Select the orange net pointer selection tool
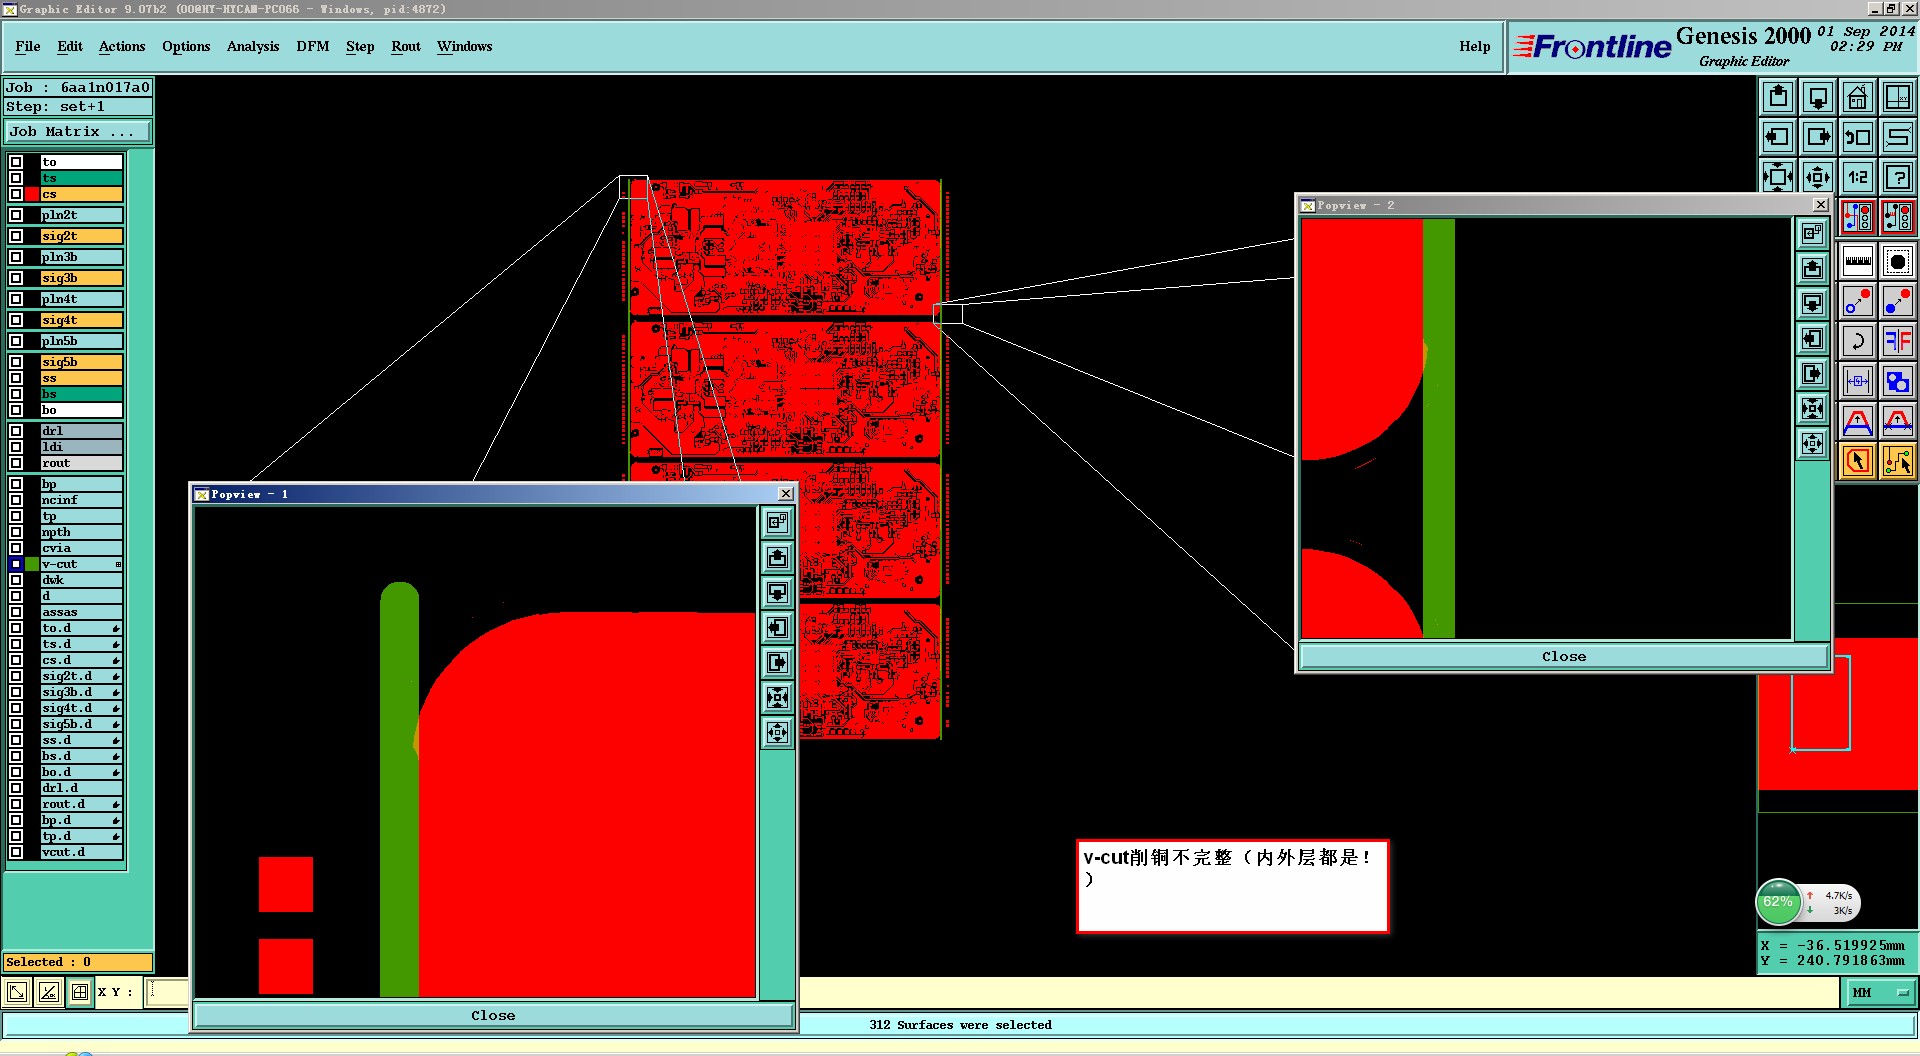Screen dimensions: 1920x1056 tap(1898, 461)
